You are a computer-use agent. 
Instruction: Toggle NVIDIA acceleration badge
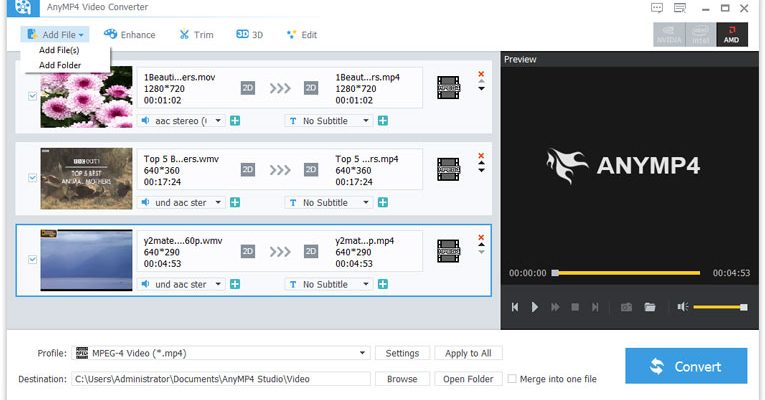pos(669,35)
